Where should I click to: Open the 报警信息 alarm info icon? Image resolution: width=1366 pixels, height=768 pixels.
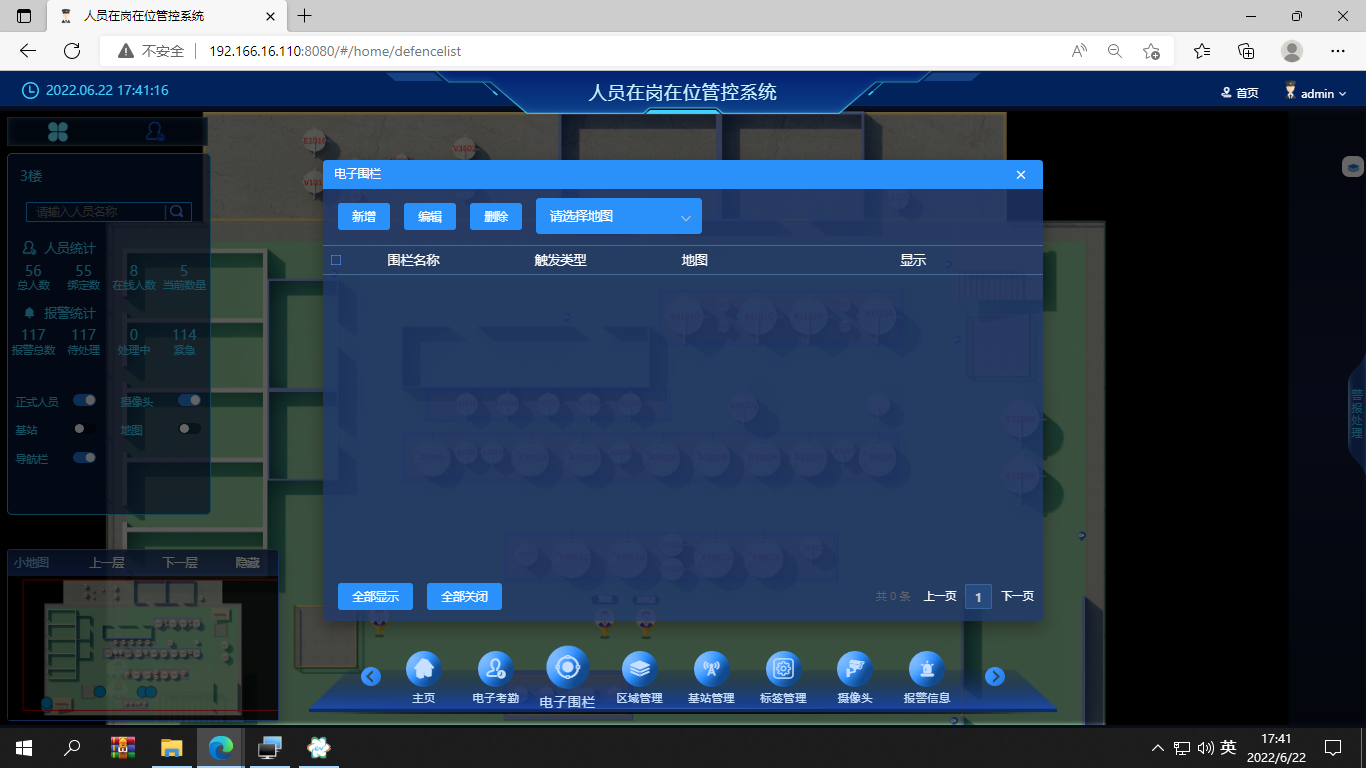pos(927,669)
